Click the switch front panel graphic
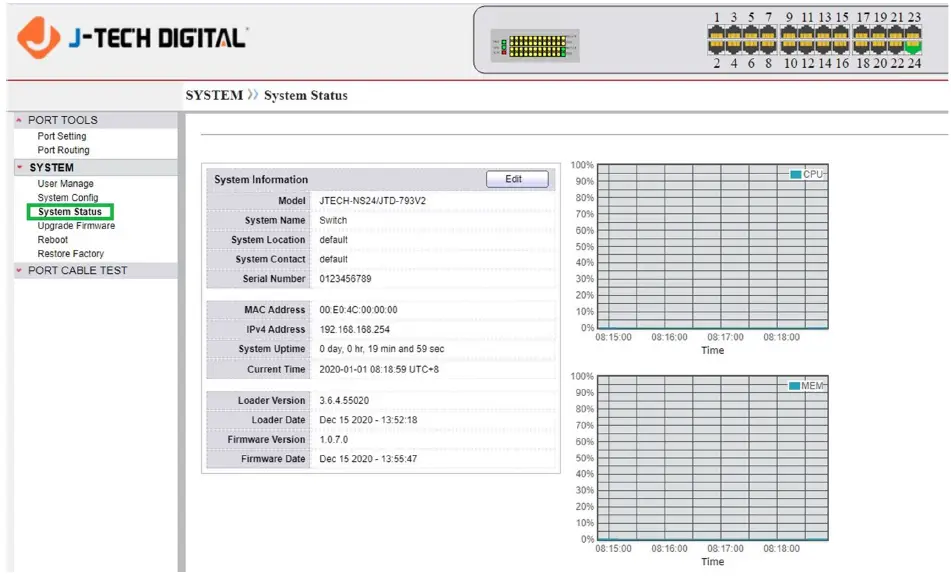 pyautogui.click(x=535, y=44)
